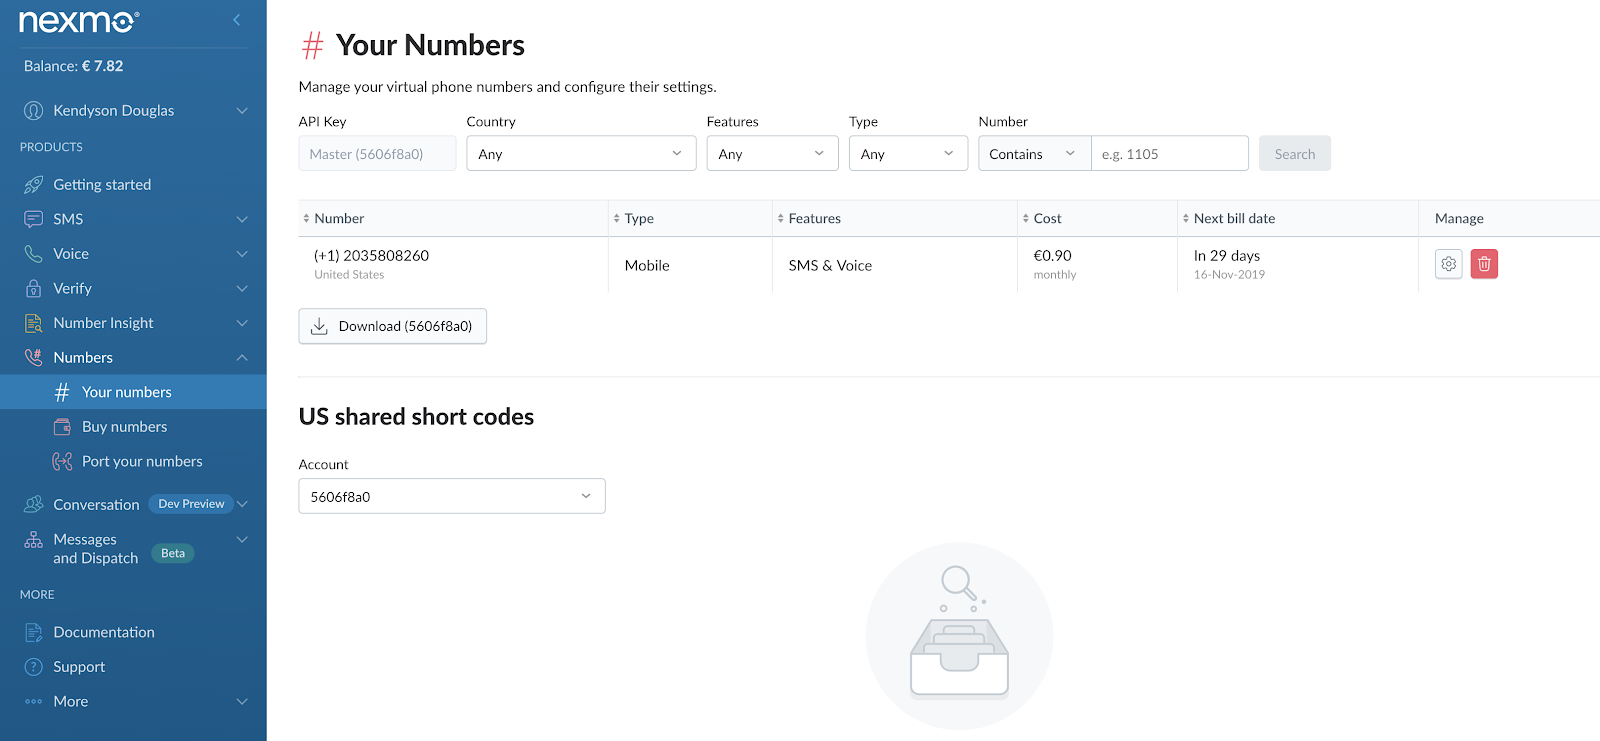The width and height of the screenshot is (1600, 741).
Task: Click the Port your numbers phone icon
Action: (62, 461)
